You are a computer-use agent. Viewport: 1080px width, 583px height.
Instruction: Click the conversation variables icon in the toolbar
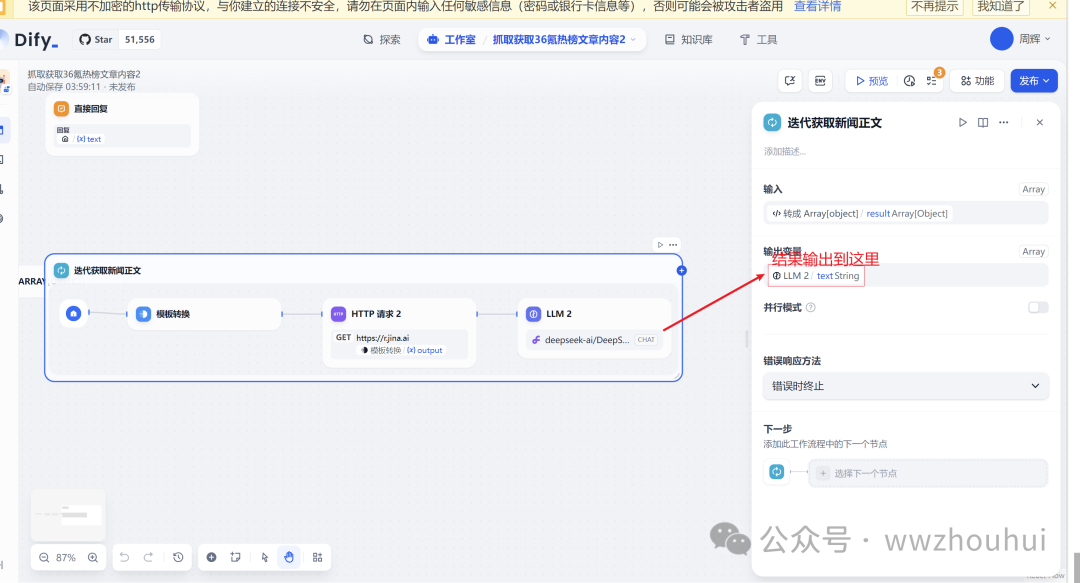[790, 81]
